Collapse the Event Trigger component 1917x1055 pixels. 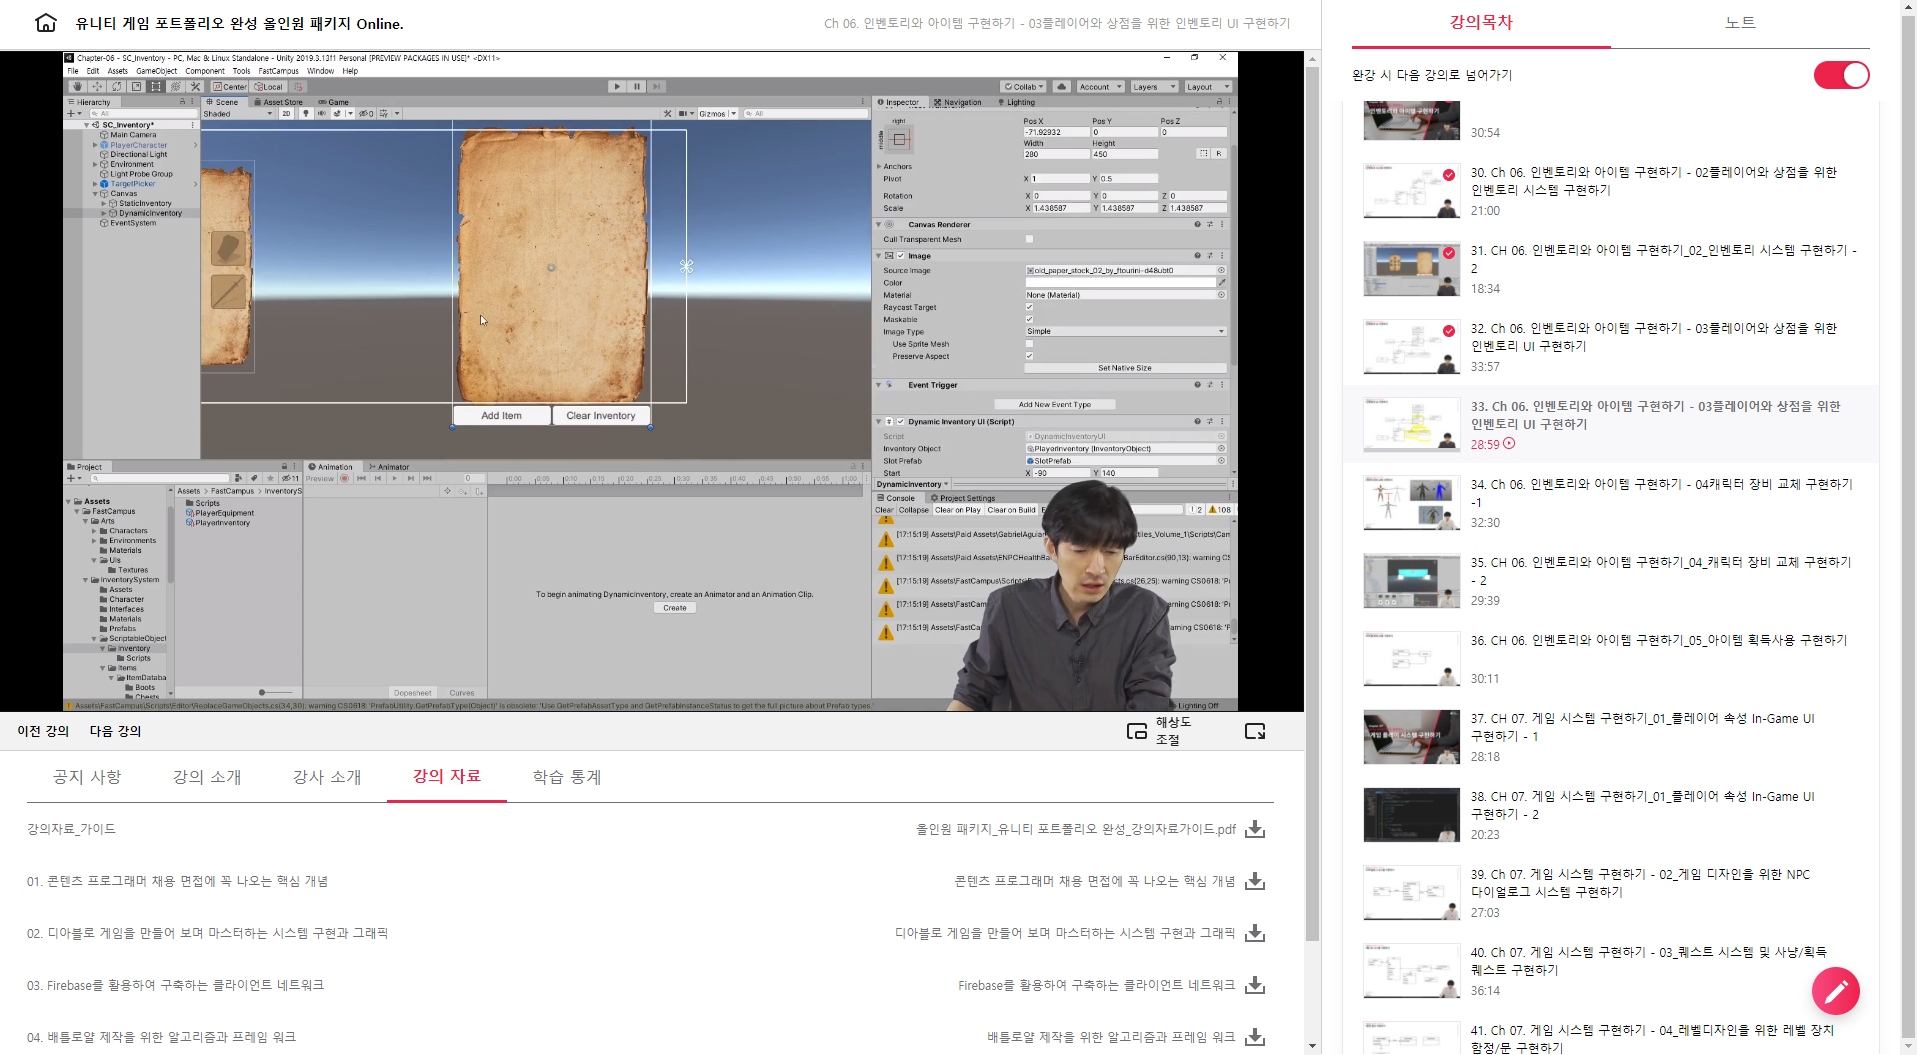[879, 385]
